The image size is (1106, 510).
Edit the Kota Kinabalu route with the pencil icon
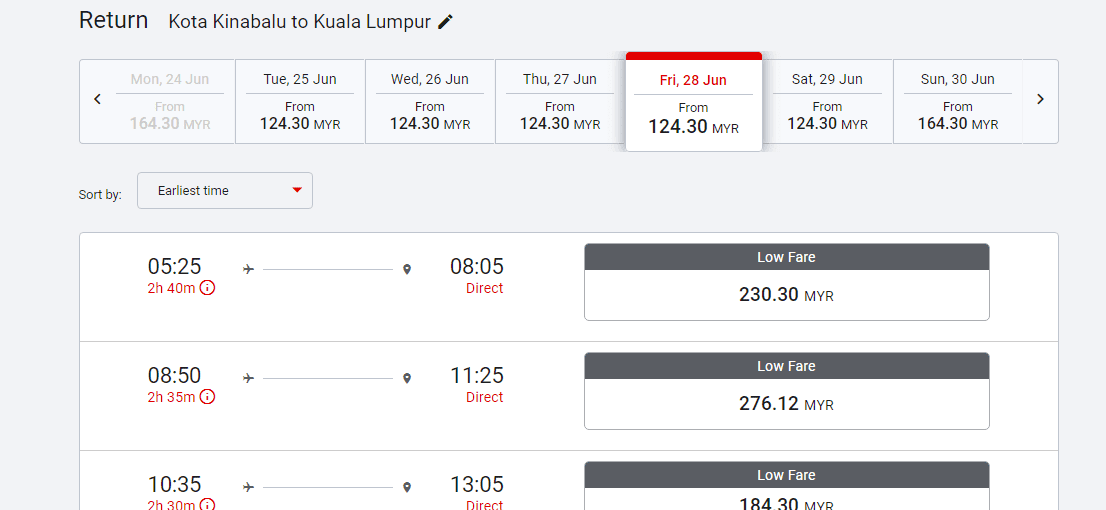coord(444,22)
